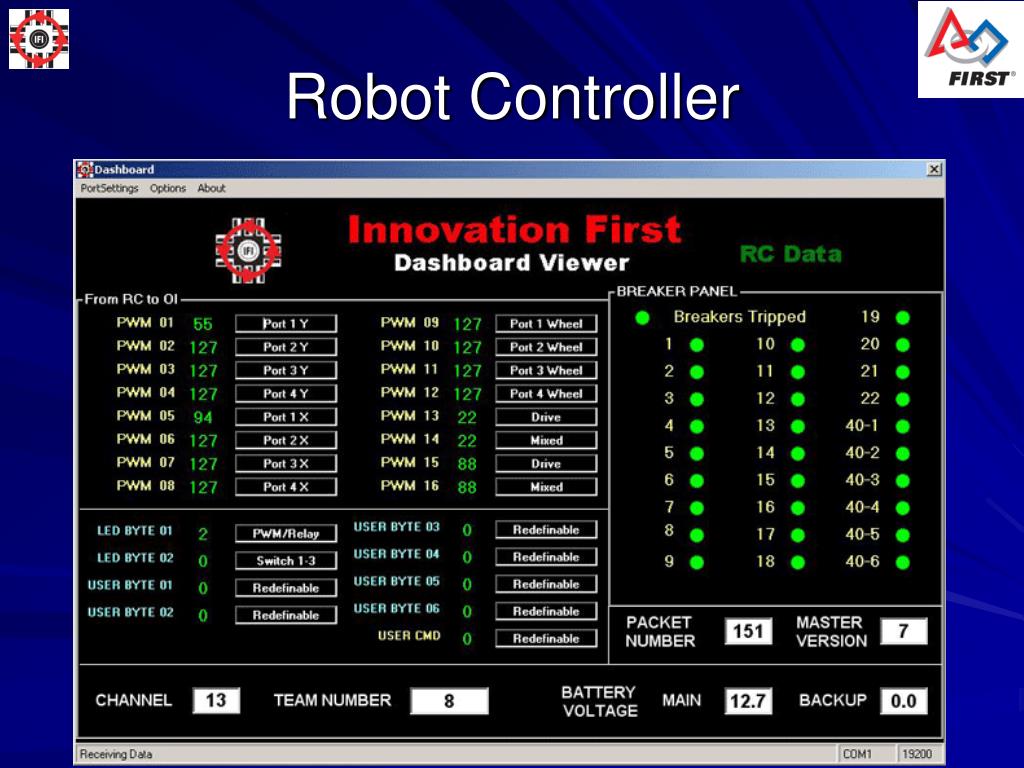Click Redefinable button for USER CMD

(x=546, y=638)
